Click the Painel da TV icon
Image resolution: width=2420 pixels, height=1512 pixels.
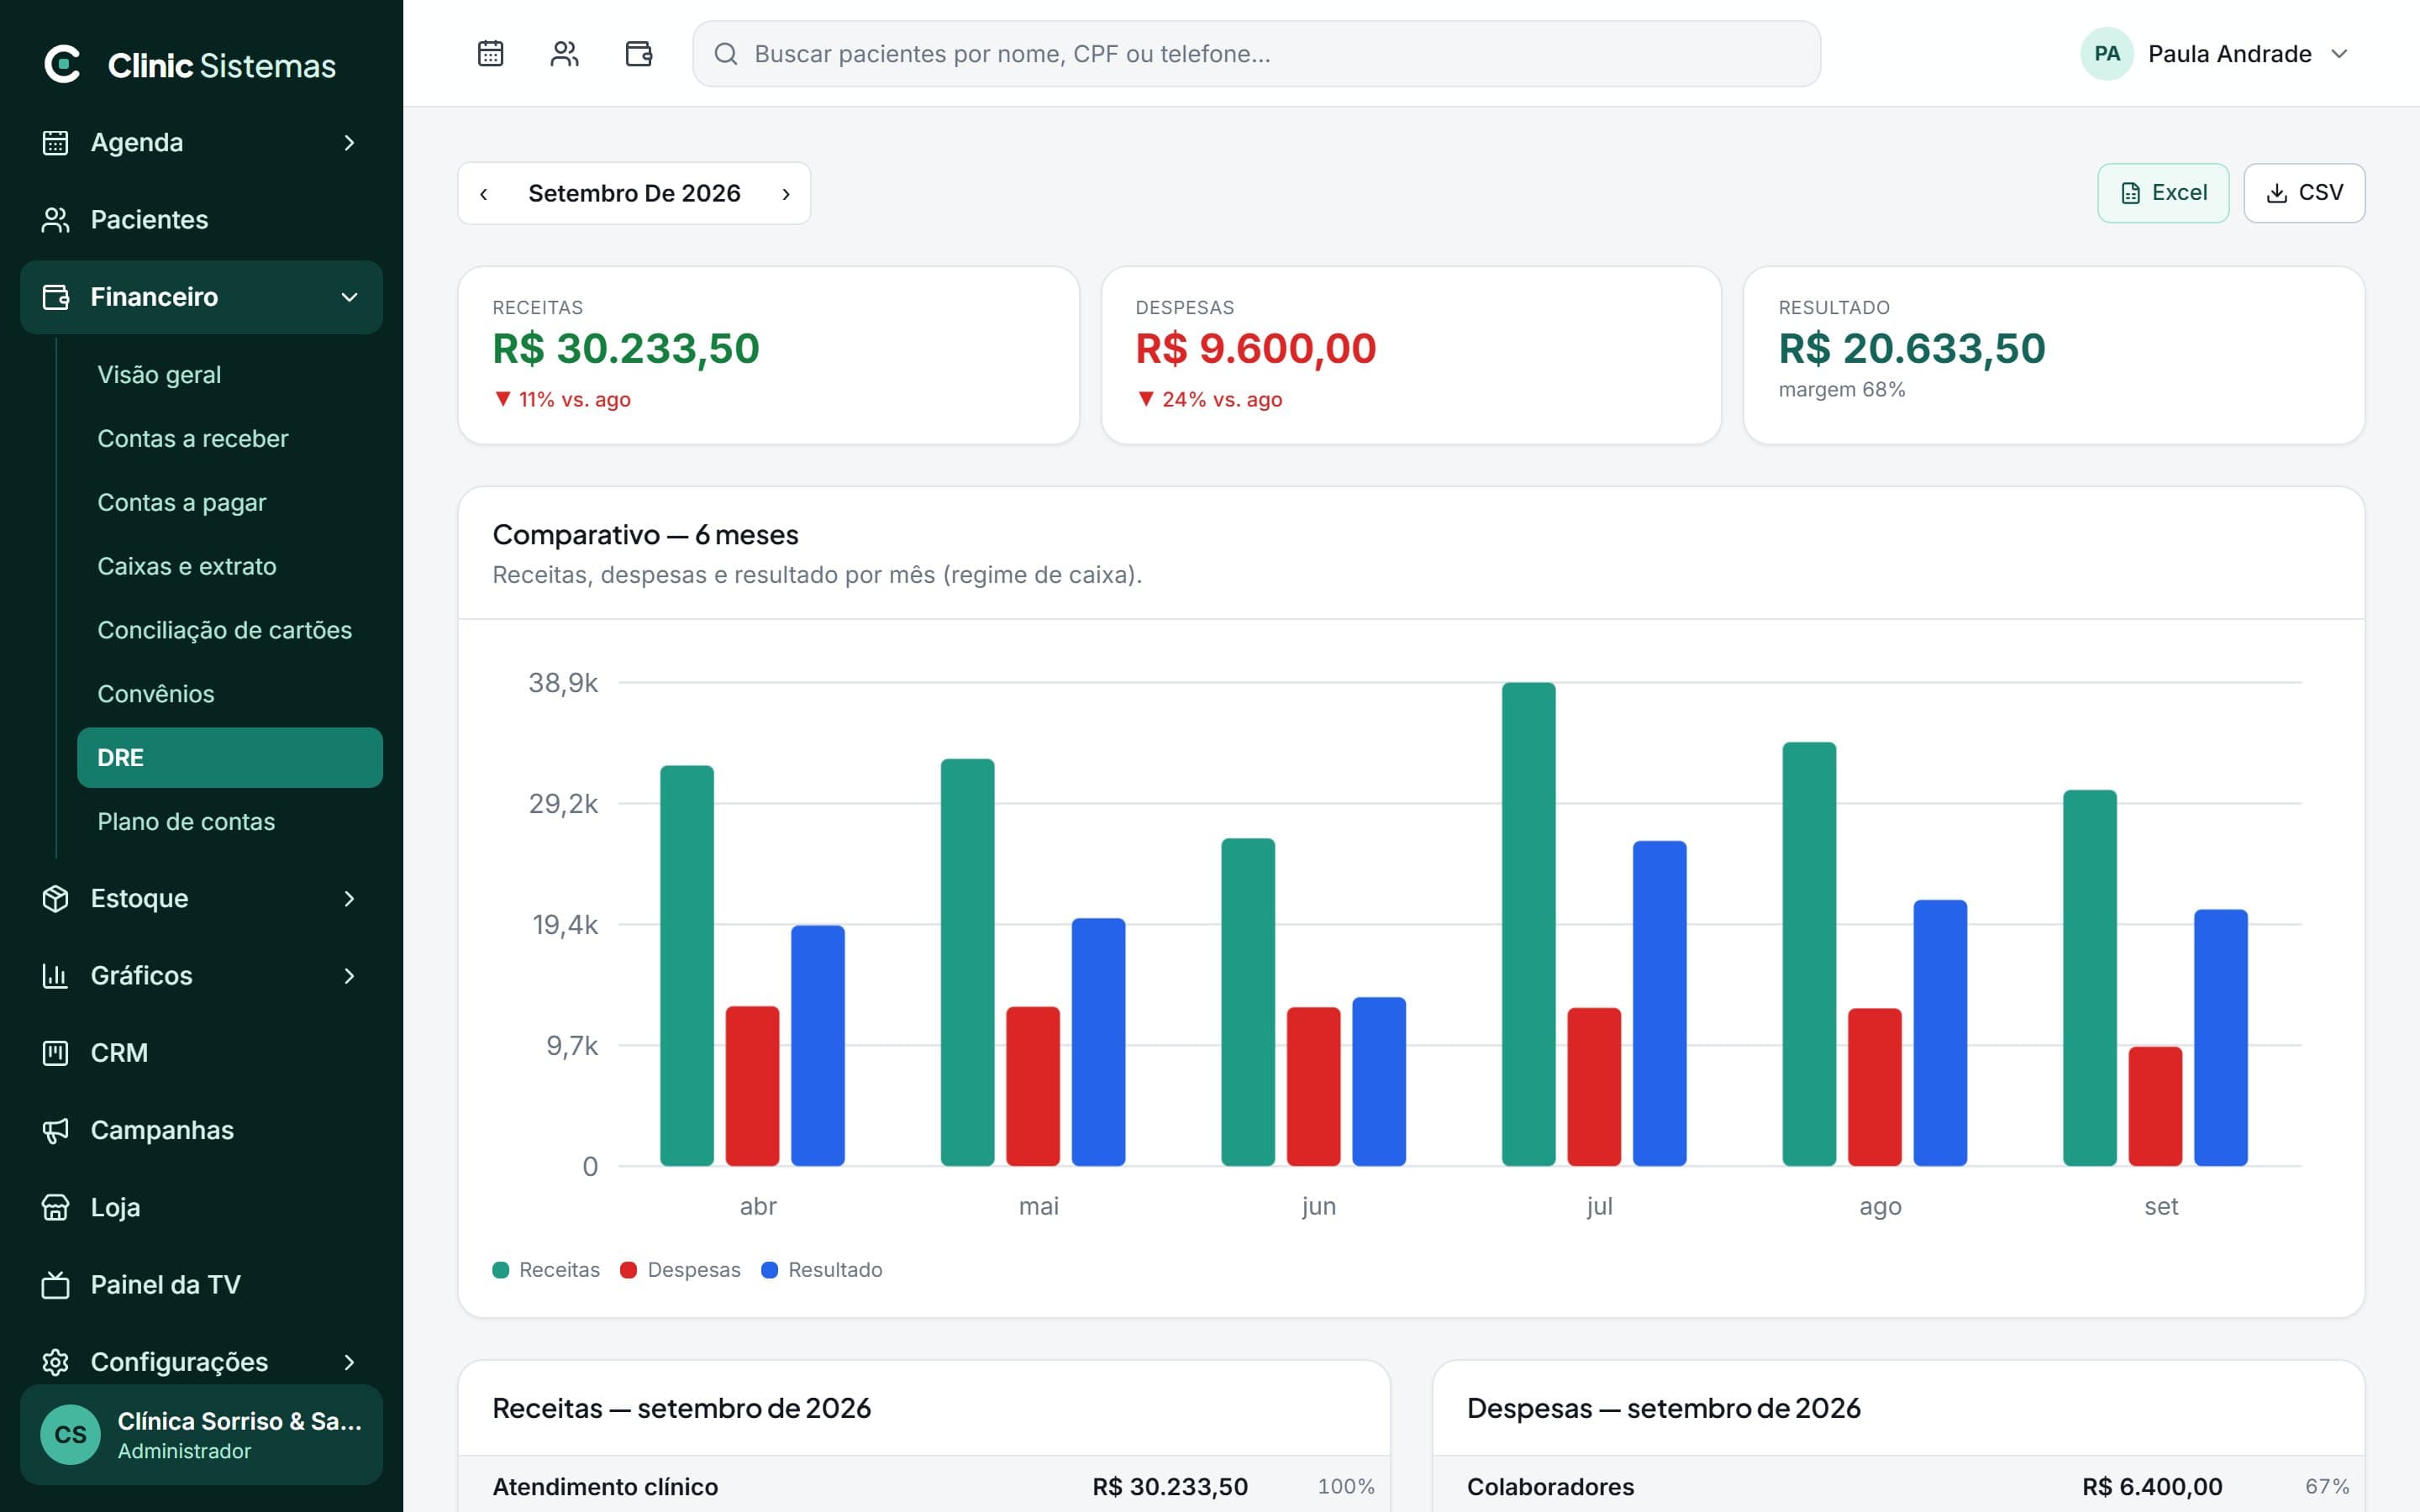[56, 1284]
